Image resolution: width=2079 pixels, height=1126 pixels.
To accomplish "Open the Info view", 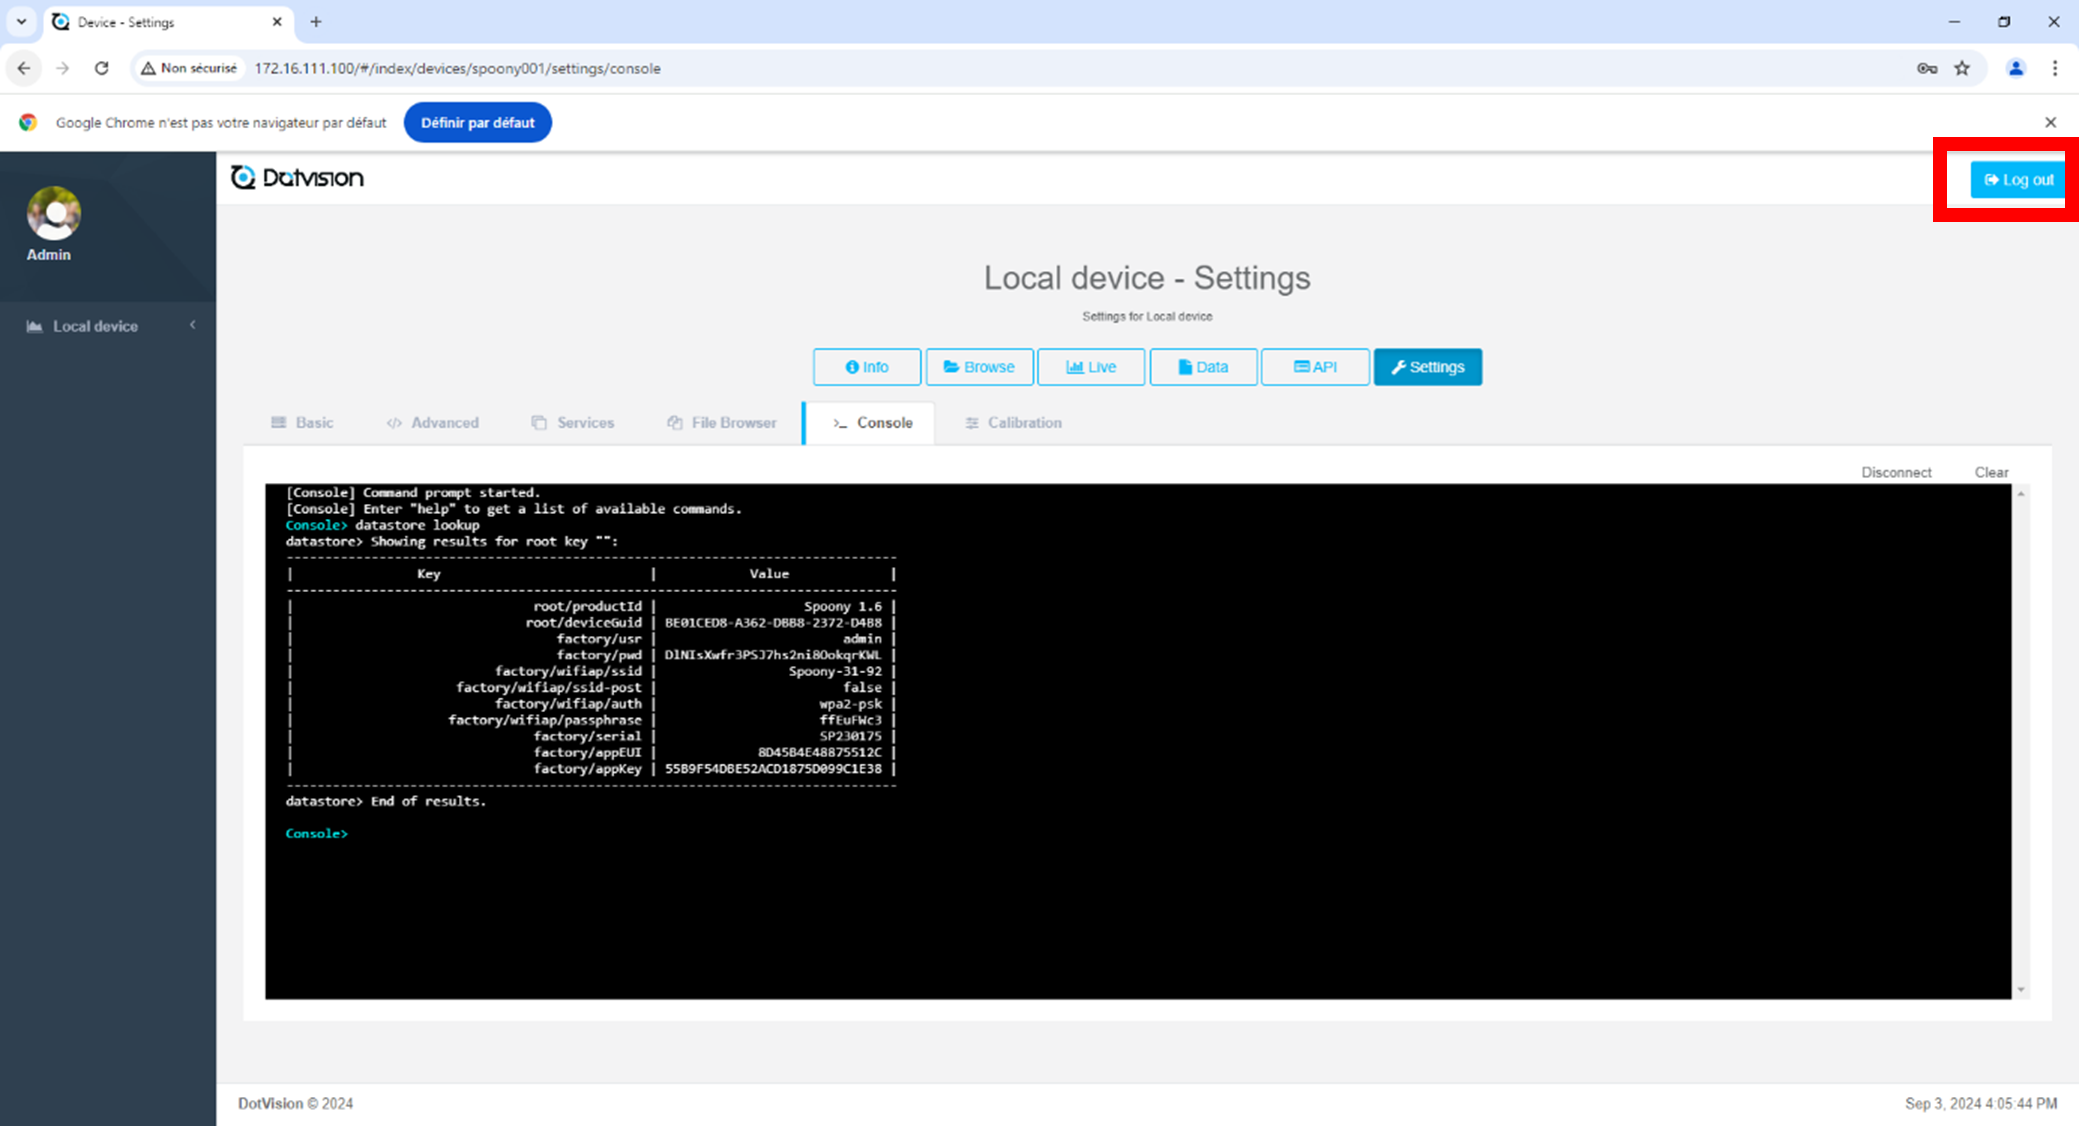I will tap(867, 367).
